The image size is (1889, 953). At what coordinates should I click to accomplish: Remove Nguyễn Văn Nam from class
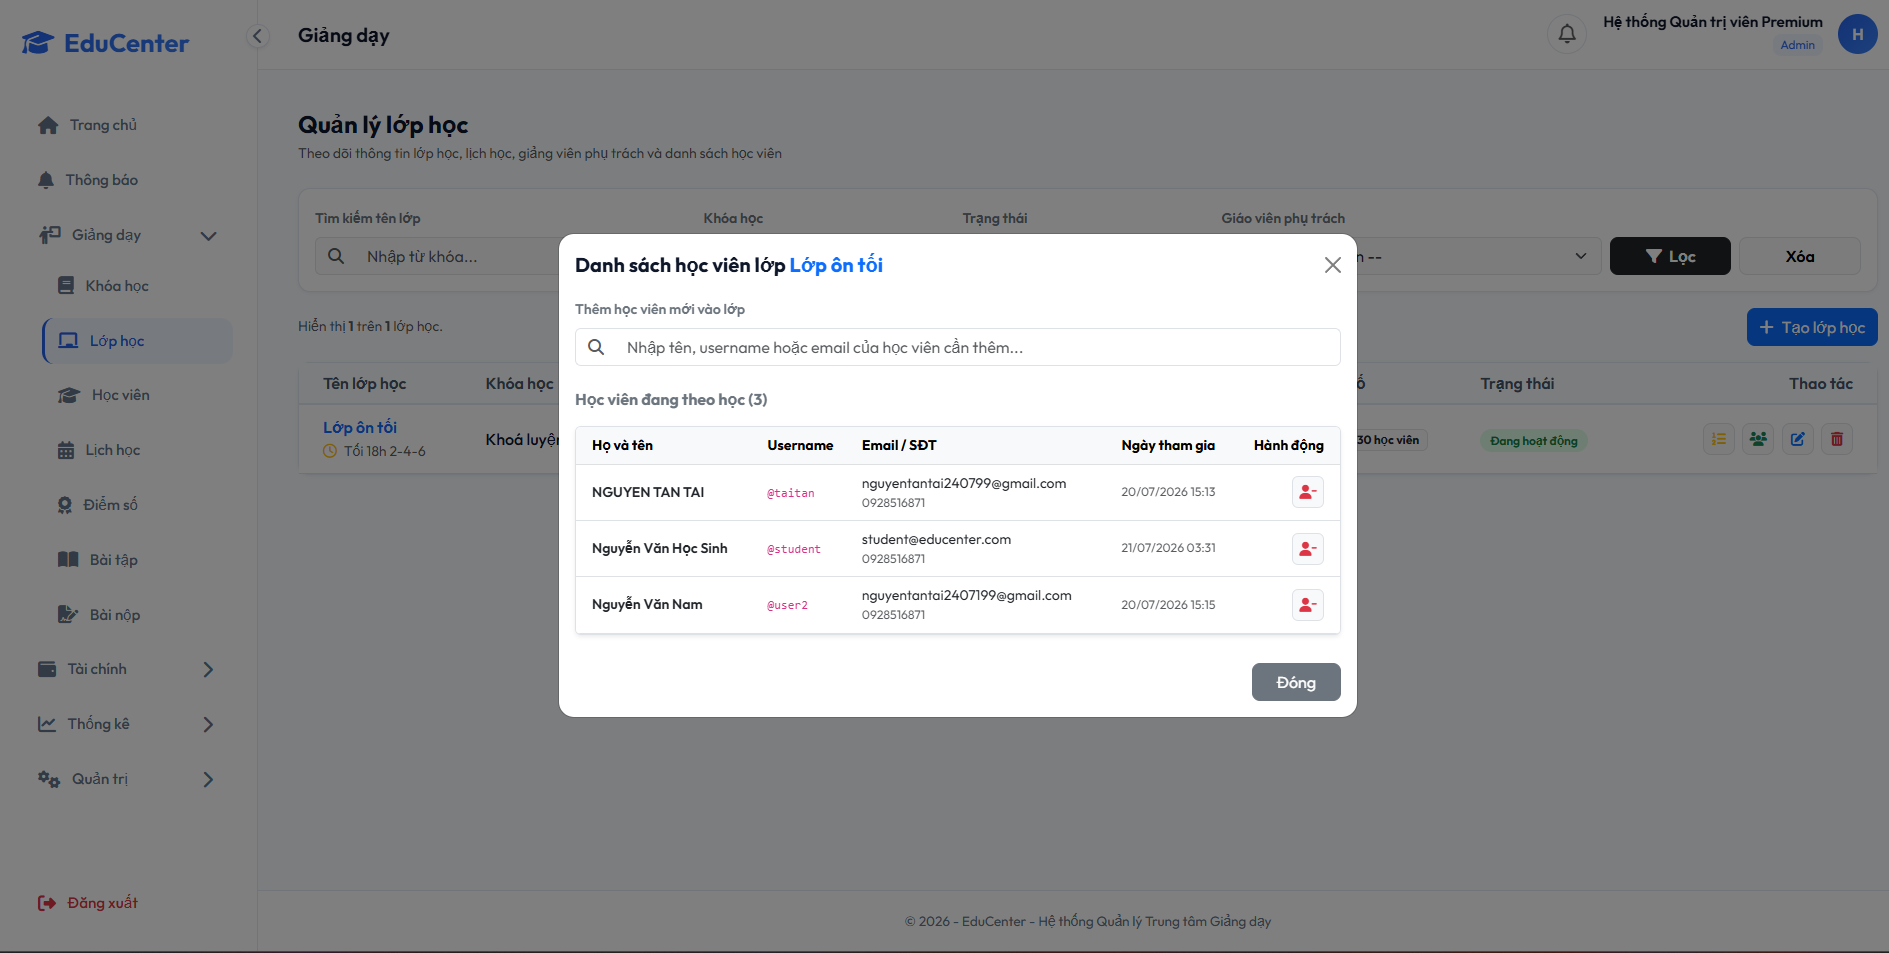[x=1307, y=604]
